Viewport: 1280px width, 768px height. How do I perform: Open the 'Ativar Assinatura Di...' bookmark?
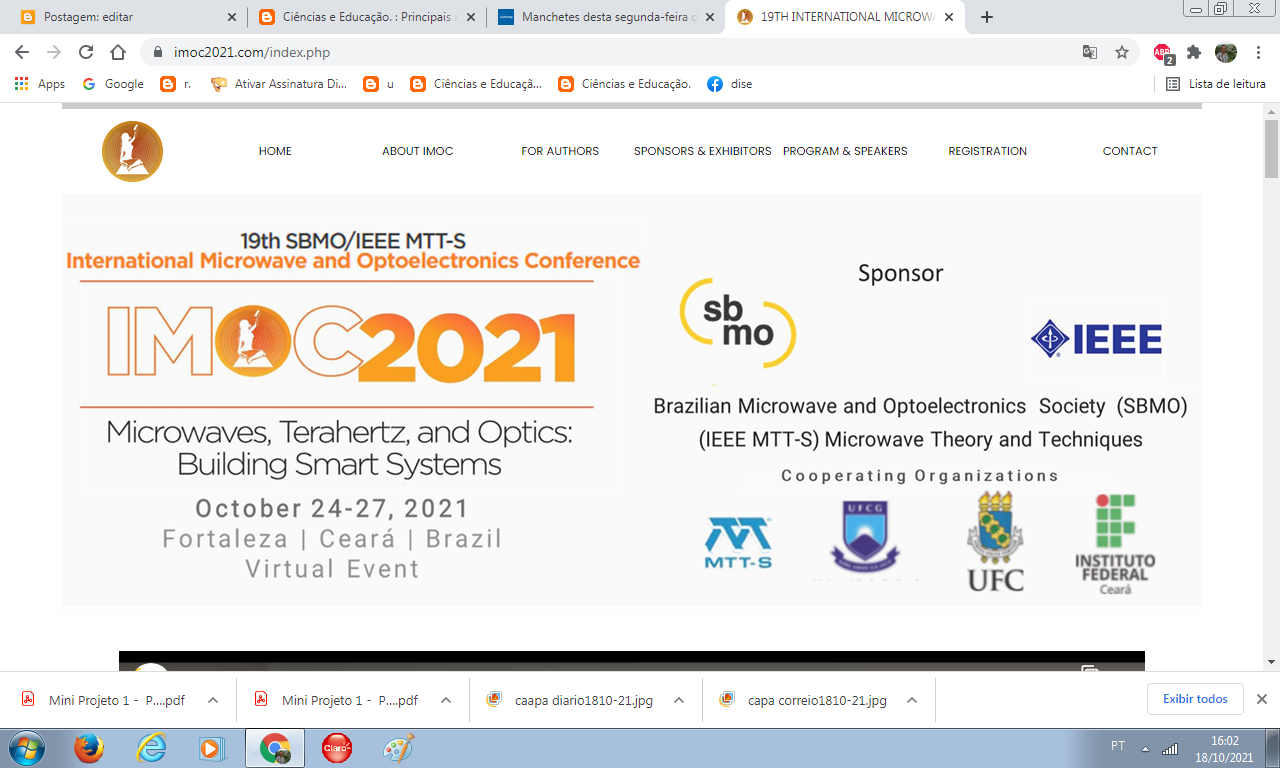coord(279,84)
